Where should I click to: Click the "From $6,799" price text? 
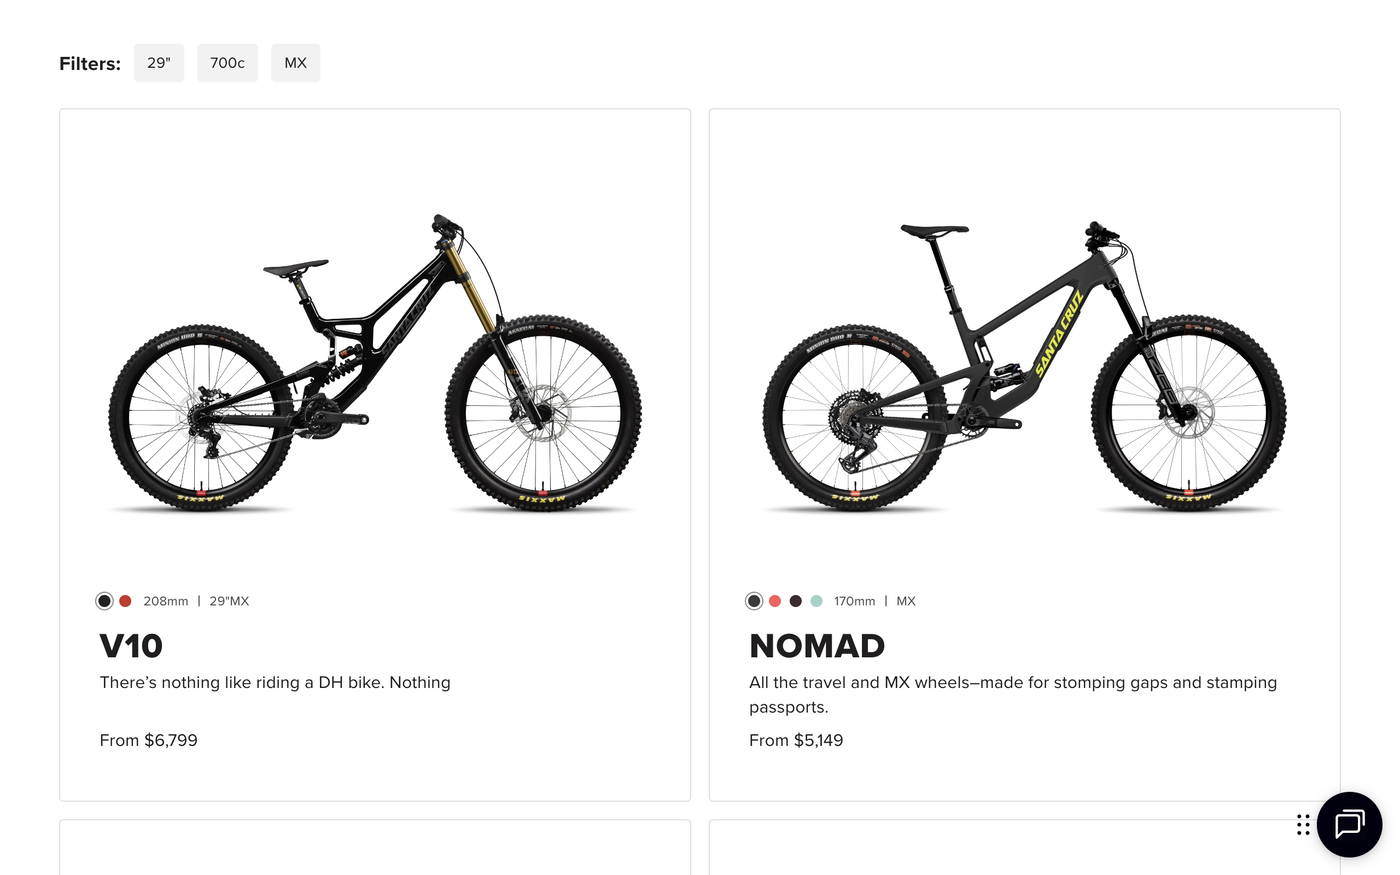tap(148, 739)
